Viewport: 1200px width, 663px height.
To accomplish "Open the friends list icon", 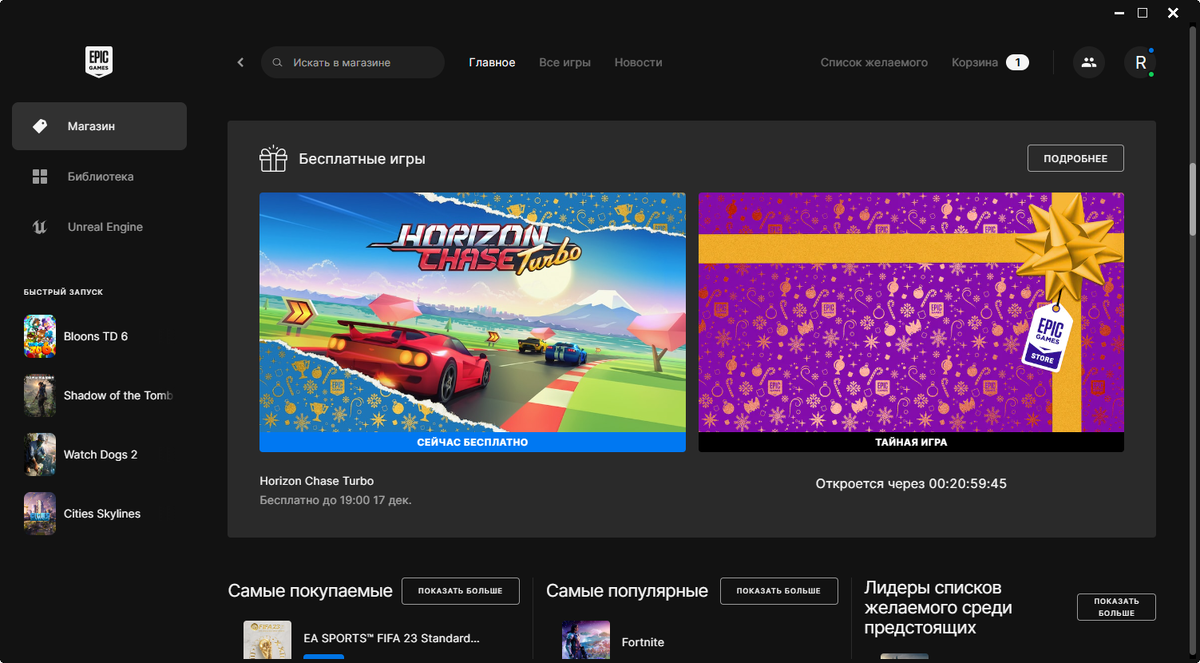I will [1089, 62].
